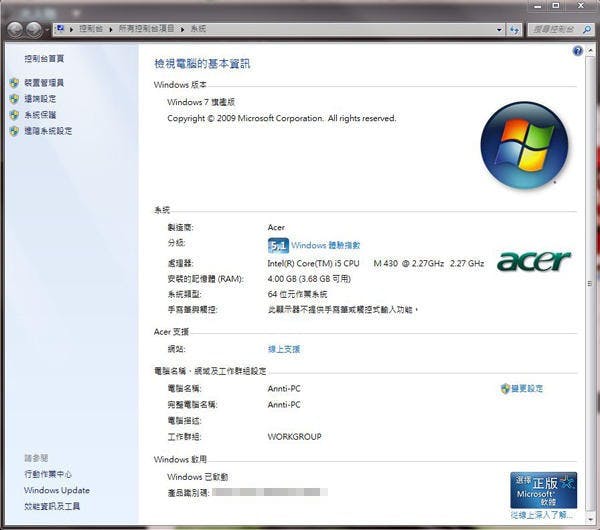This screenshot has width=600, height=530.
Task: Select the 64 位元作業系統 text
Action: tap(297, 294)
